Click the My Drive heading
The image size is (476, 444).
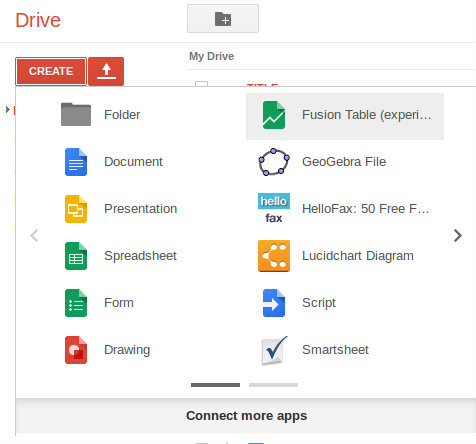click(211, 56)
